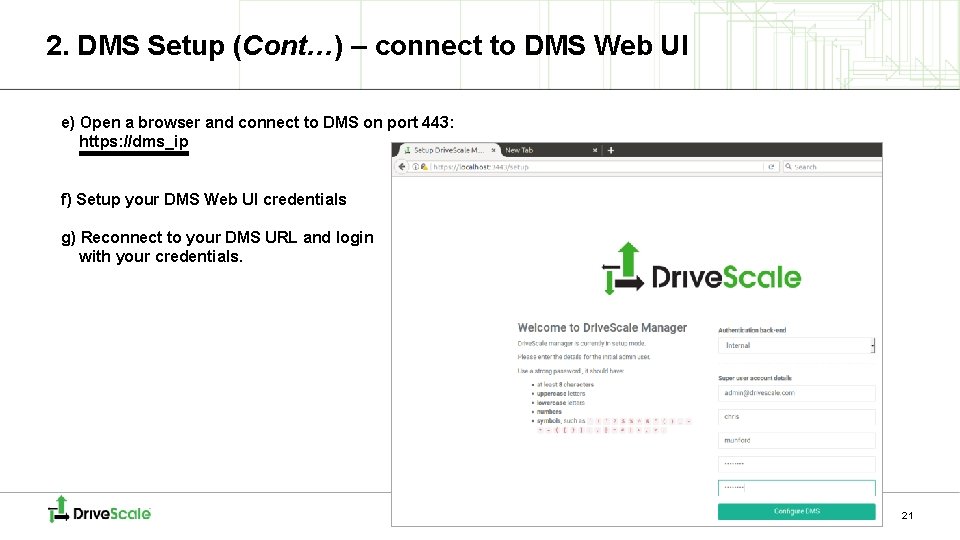Click the DriveScale logo in the web page
The image size is (960, 540).
702,269
